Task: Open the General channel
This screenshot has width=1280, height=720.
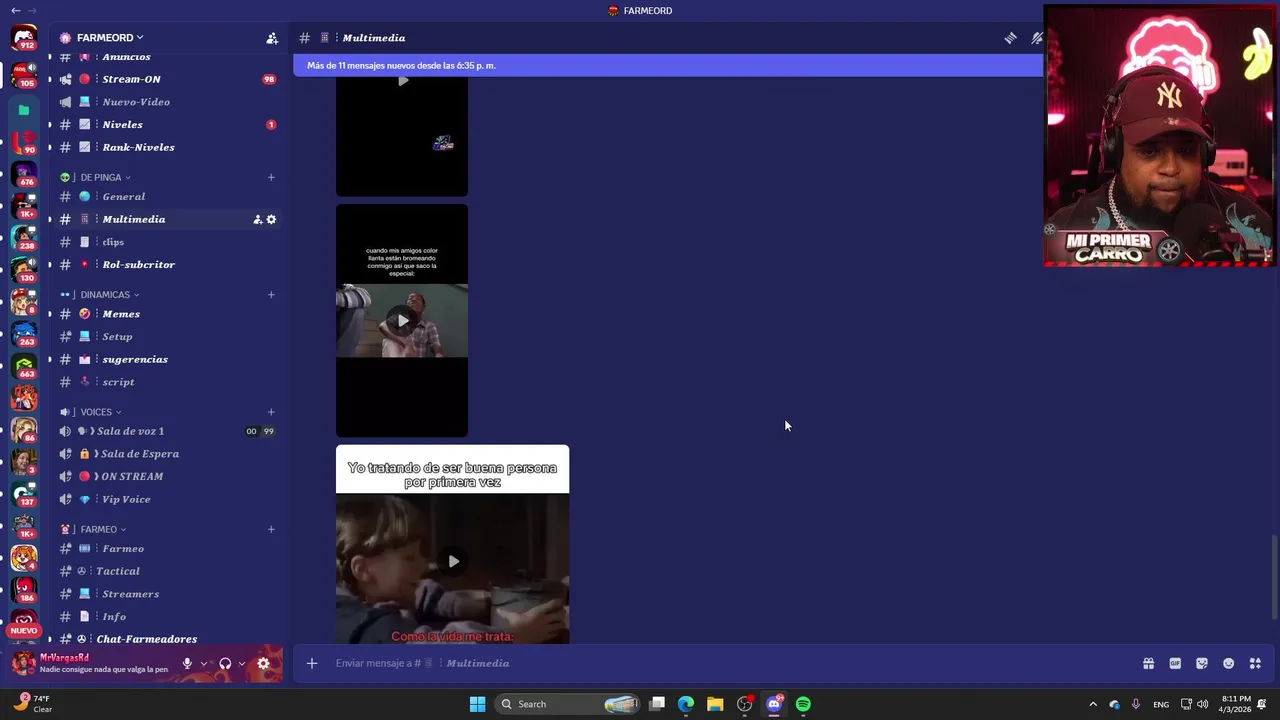Action: coord(167,197)
